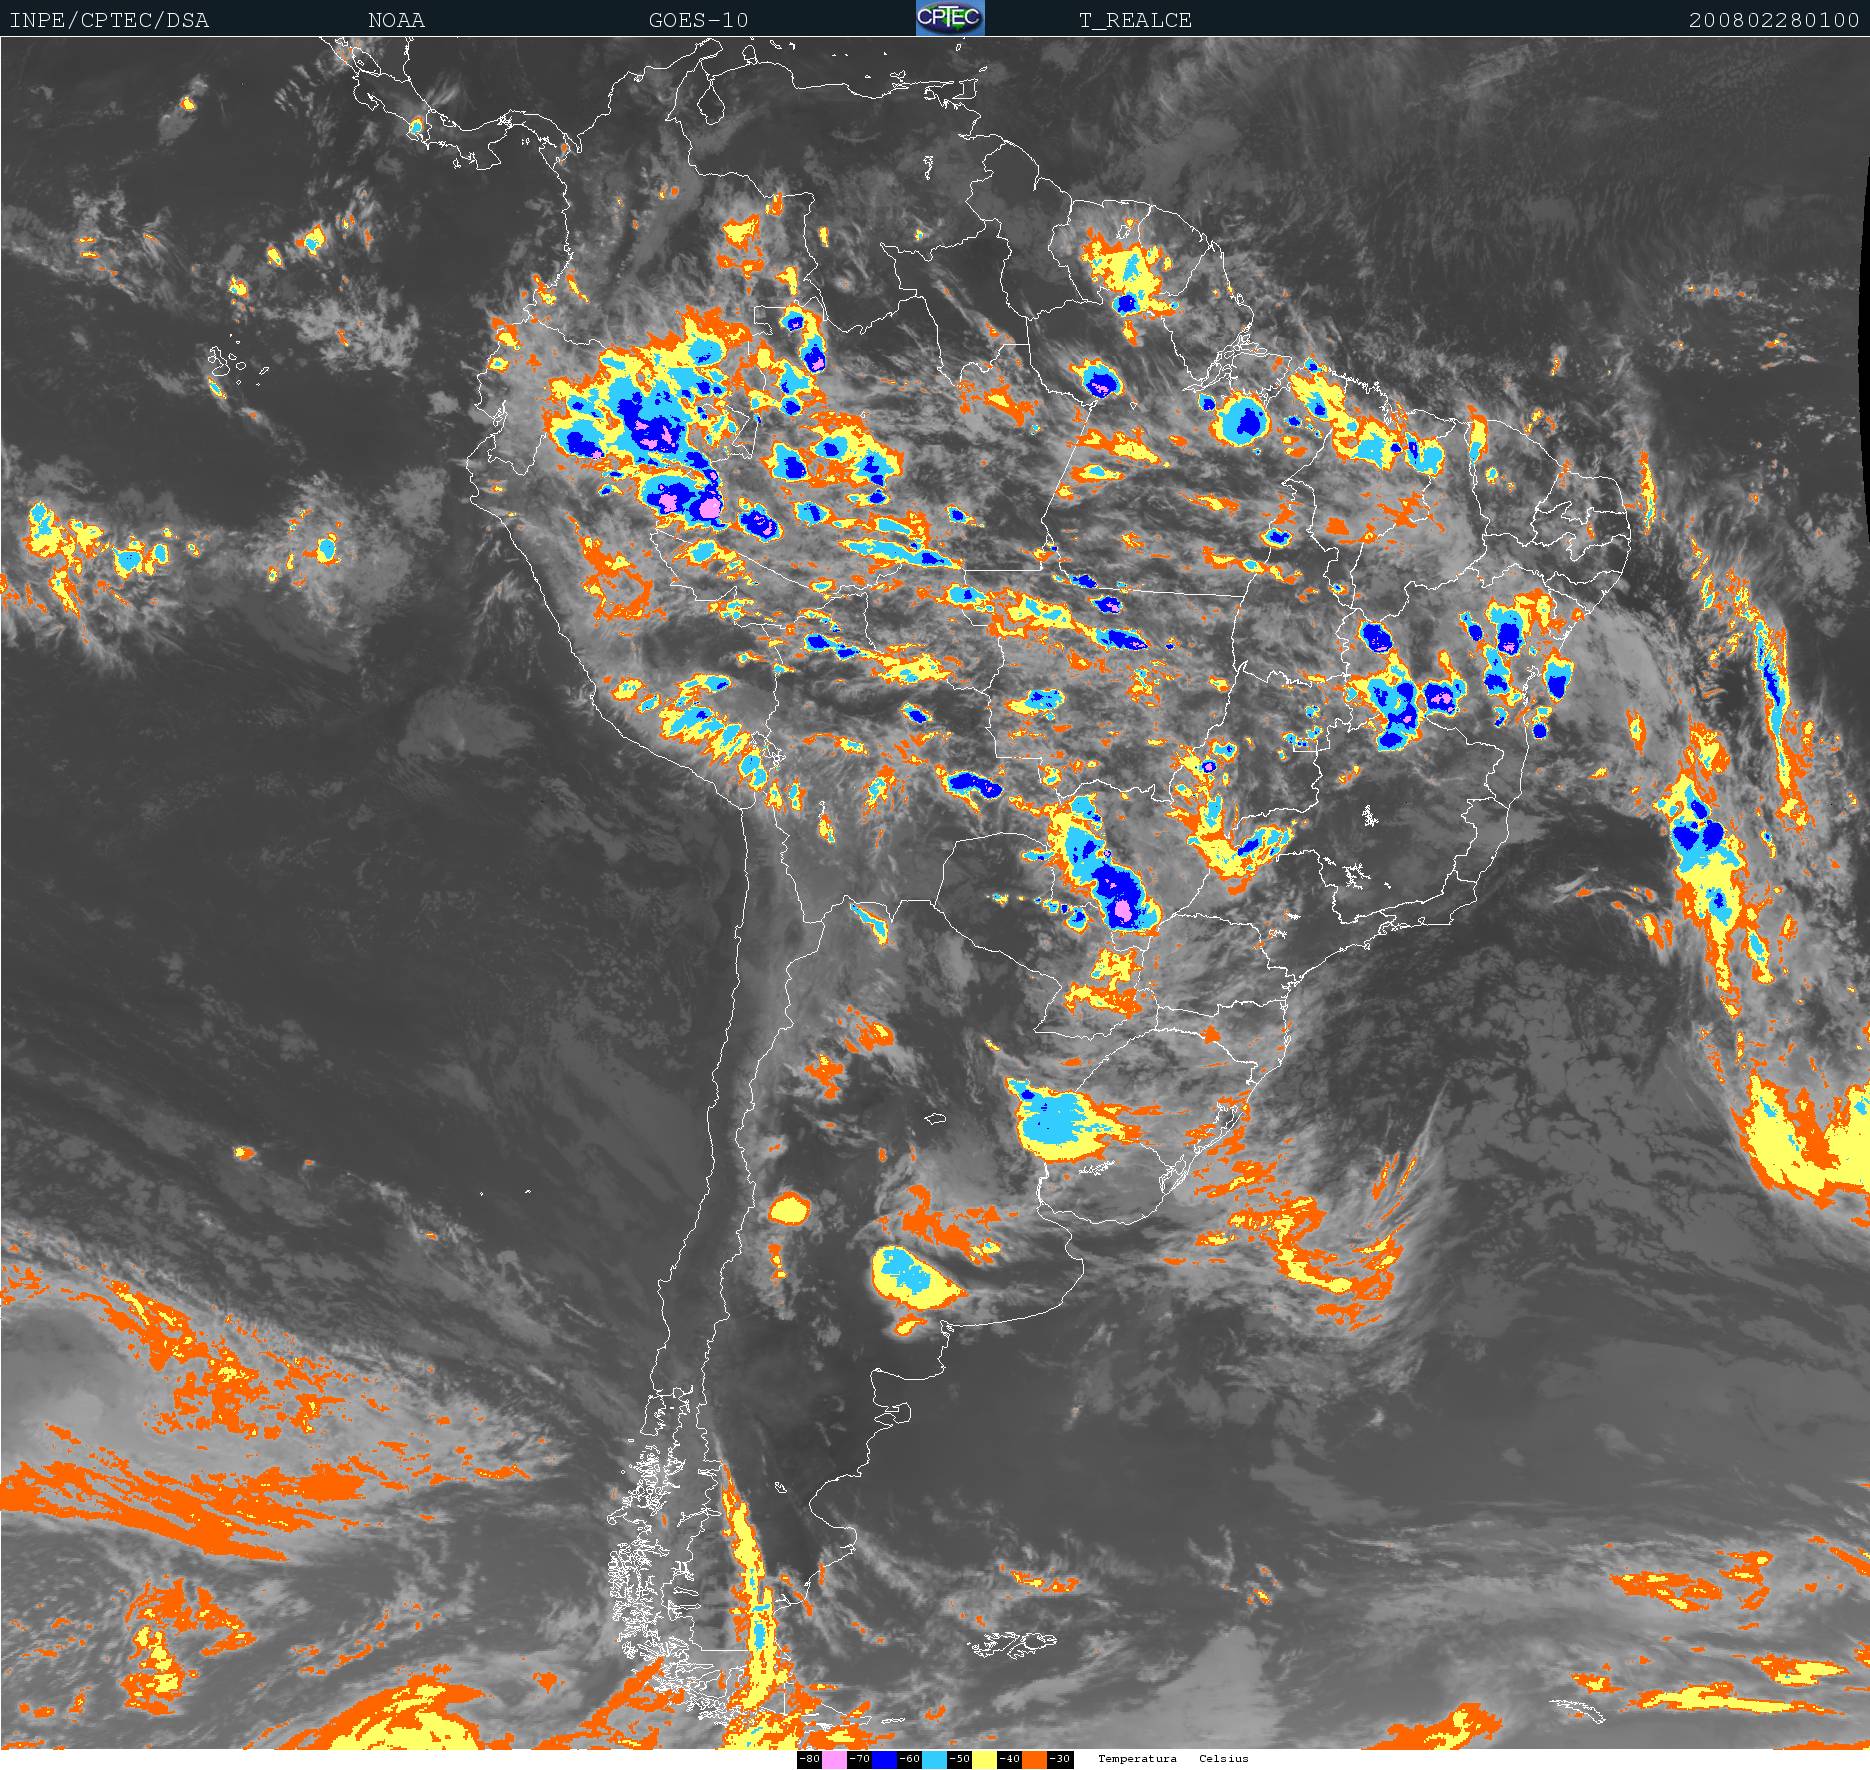Click the -30 legend value
This screenshot has height=1770, width=1870.
(1059, 1759)
